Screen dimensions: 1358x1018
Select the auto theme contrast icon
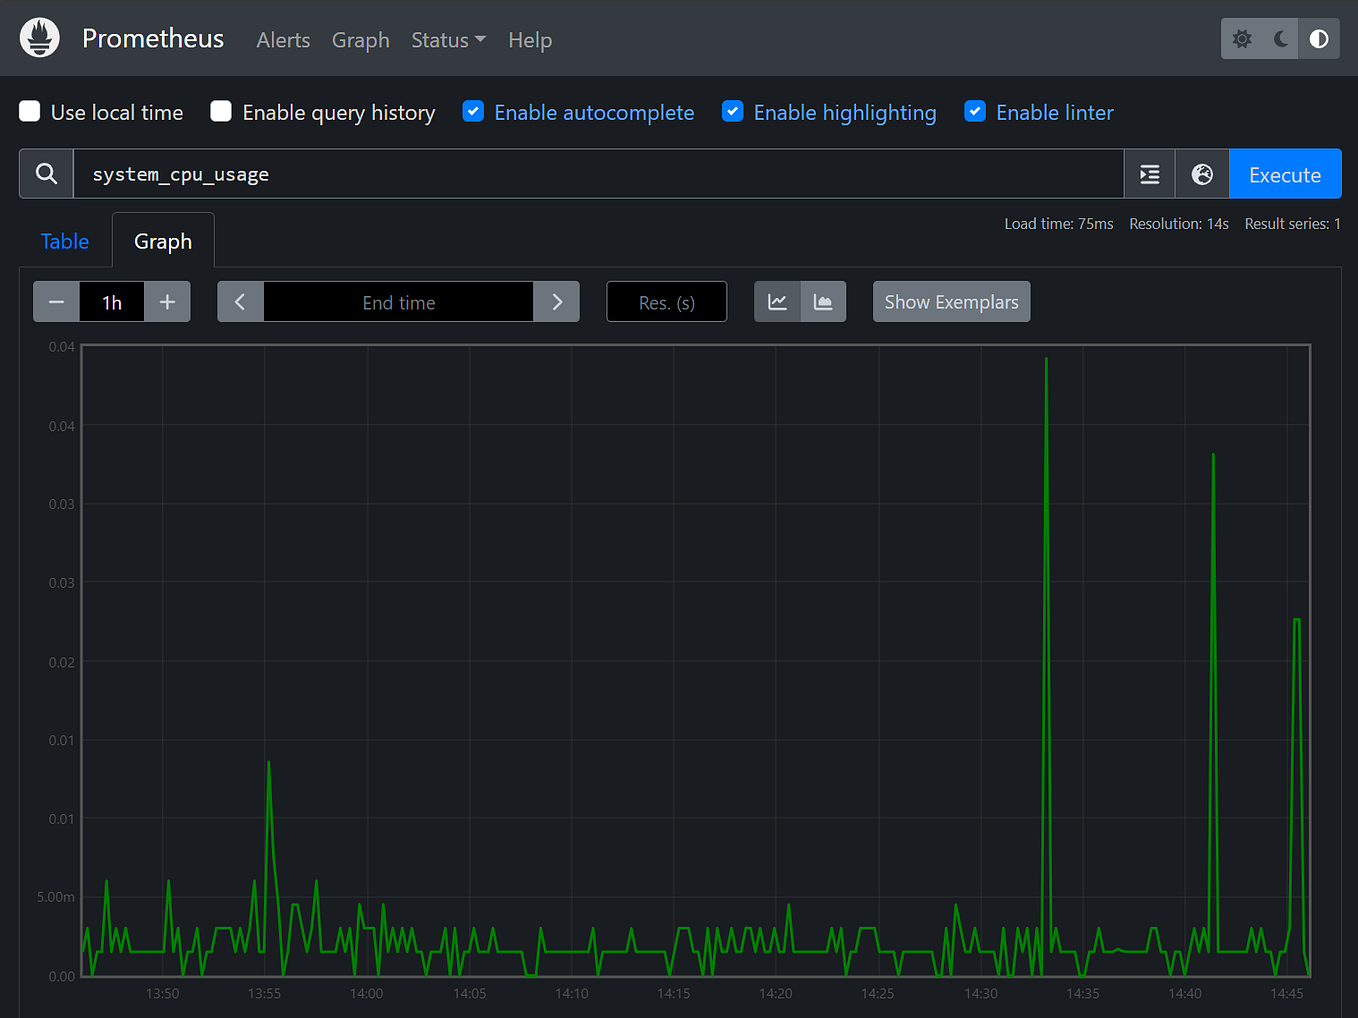[1319, 38]
